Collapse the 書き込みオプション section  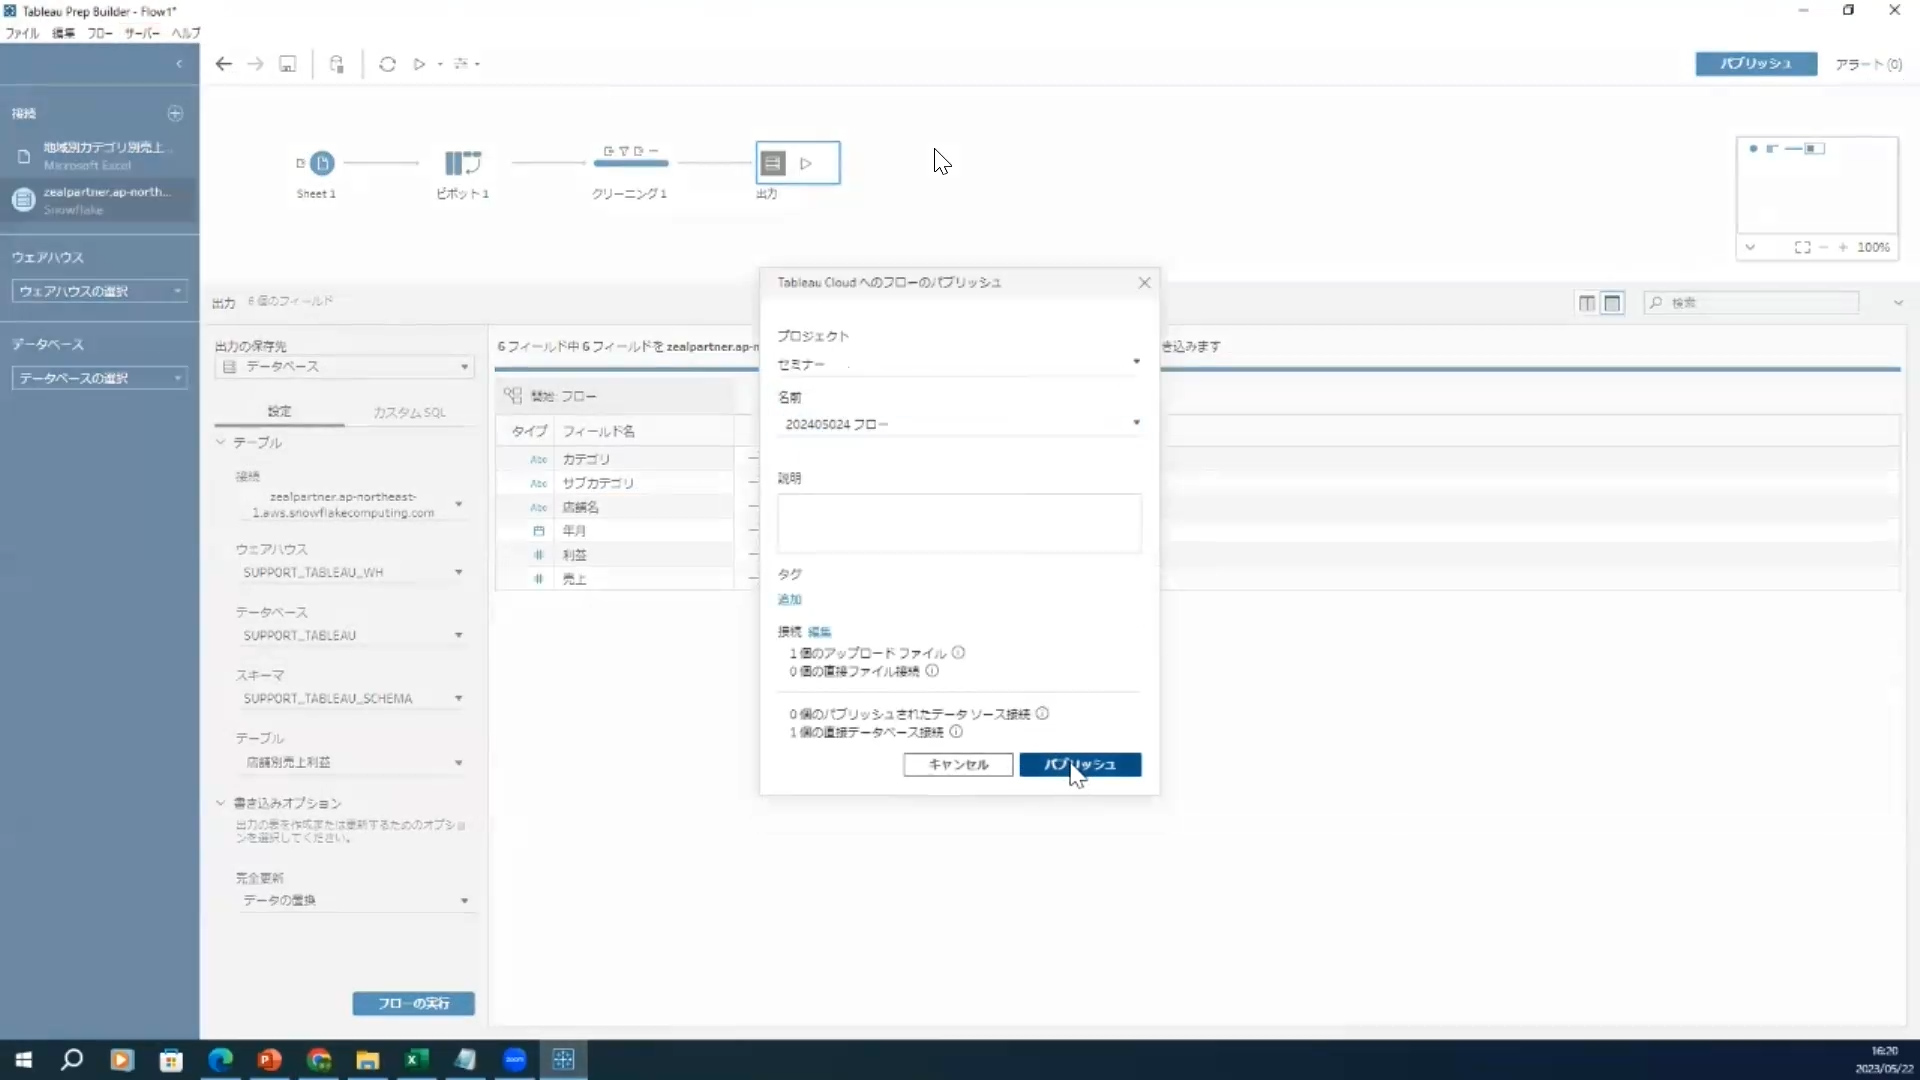[x=221, y=803]
